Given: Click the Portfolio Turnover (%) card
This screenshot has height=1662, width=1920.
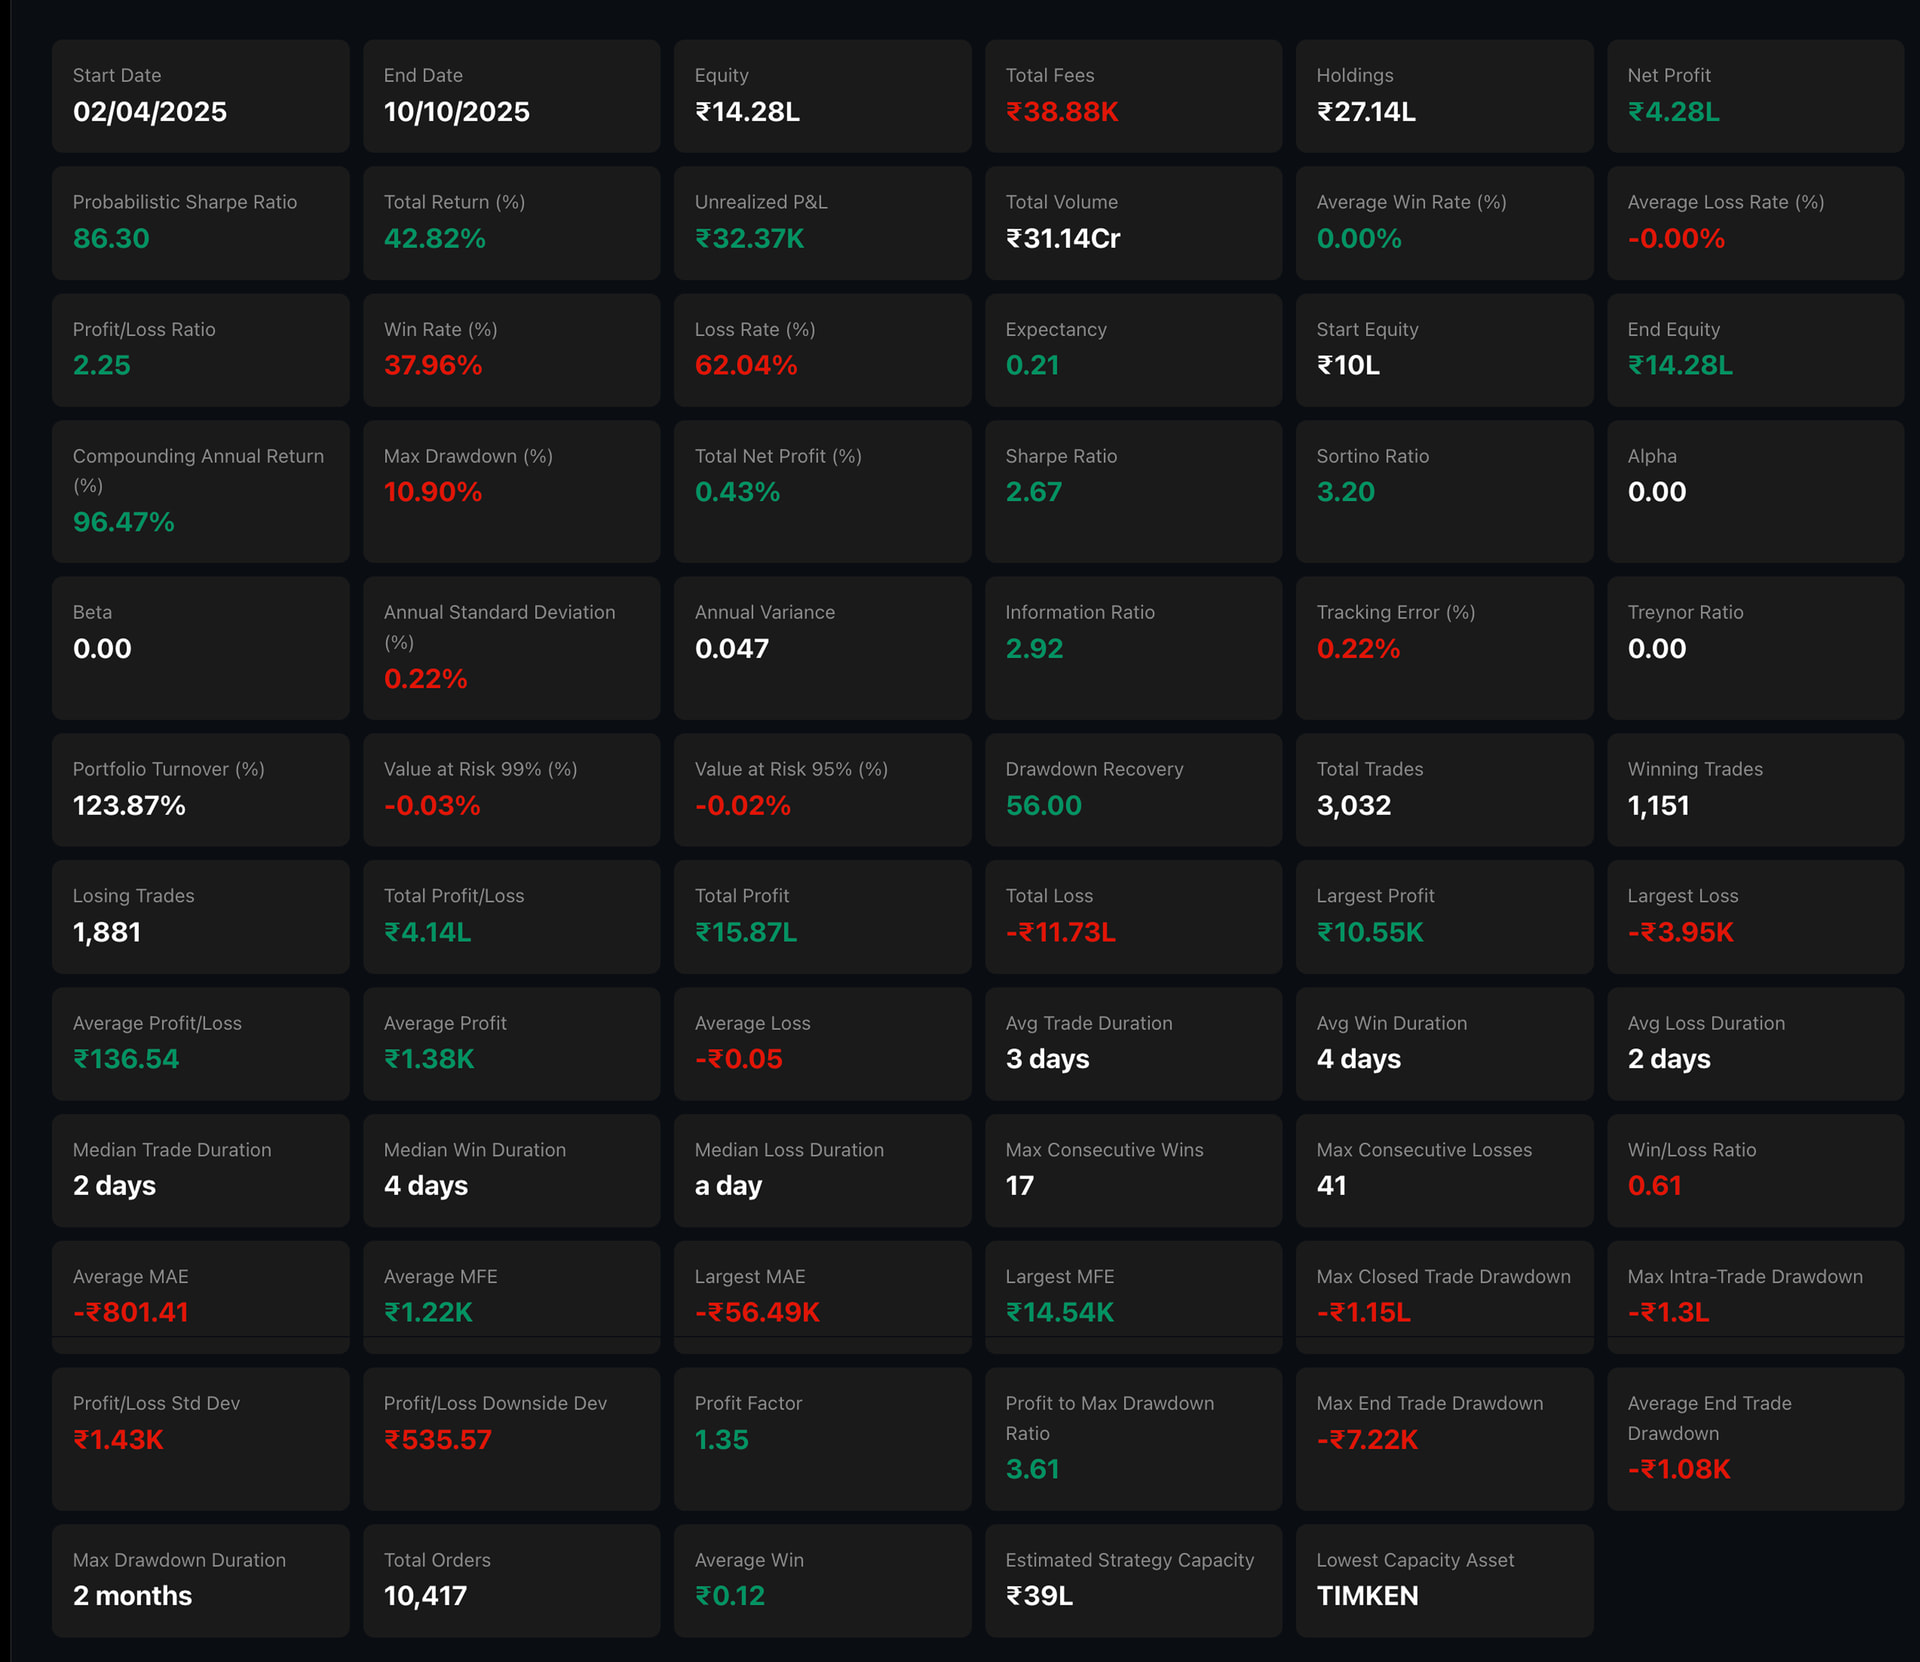Looking at the screenshot, I should point(200,789).
